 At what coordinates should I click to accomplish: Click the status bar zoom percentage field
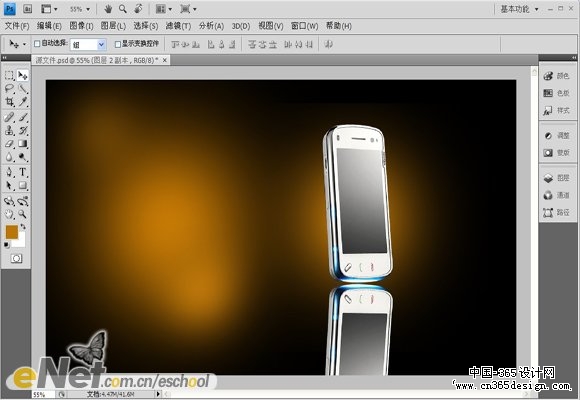point(43,394)
